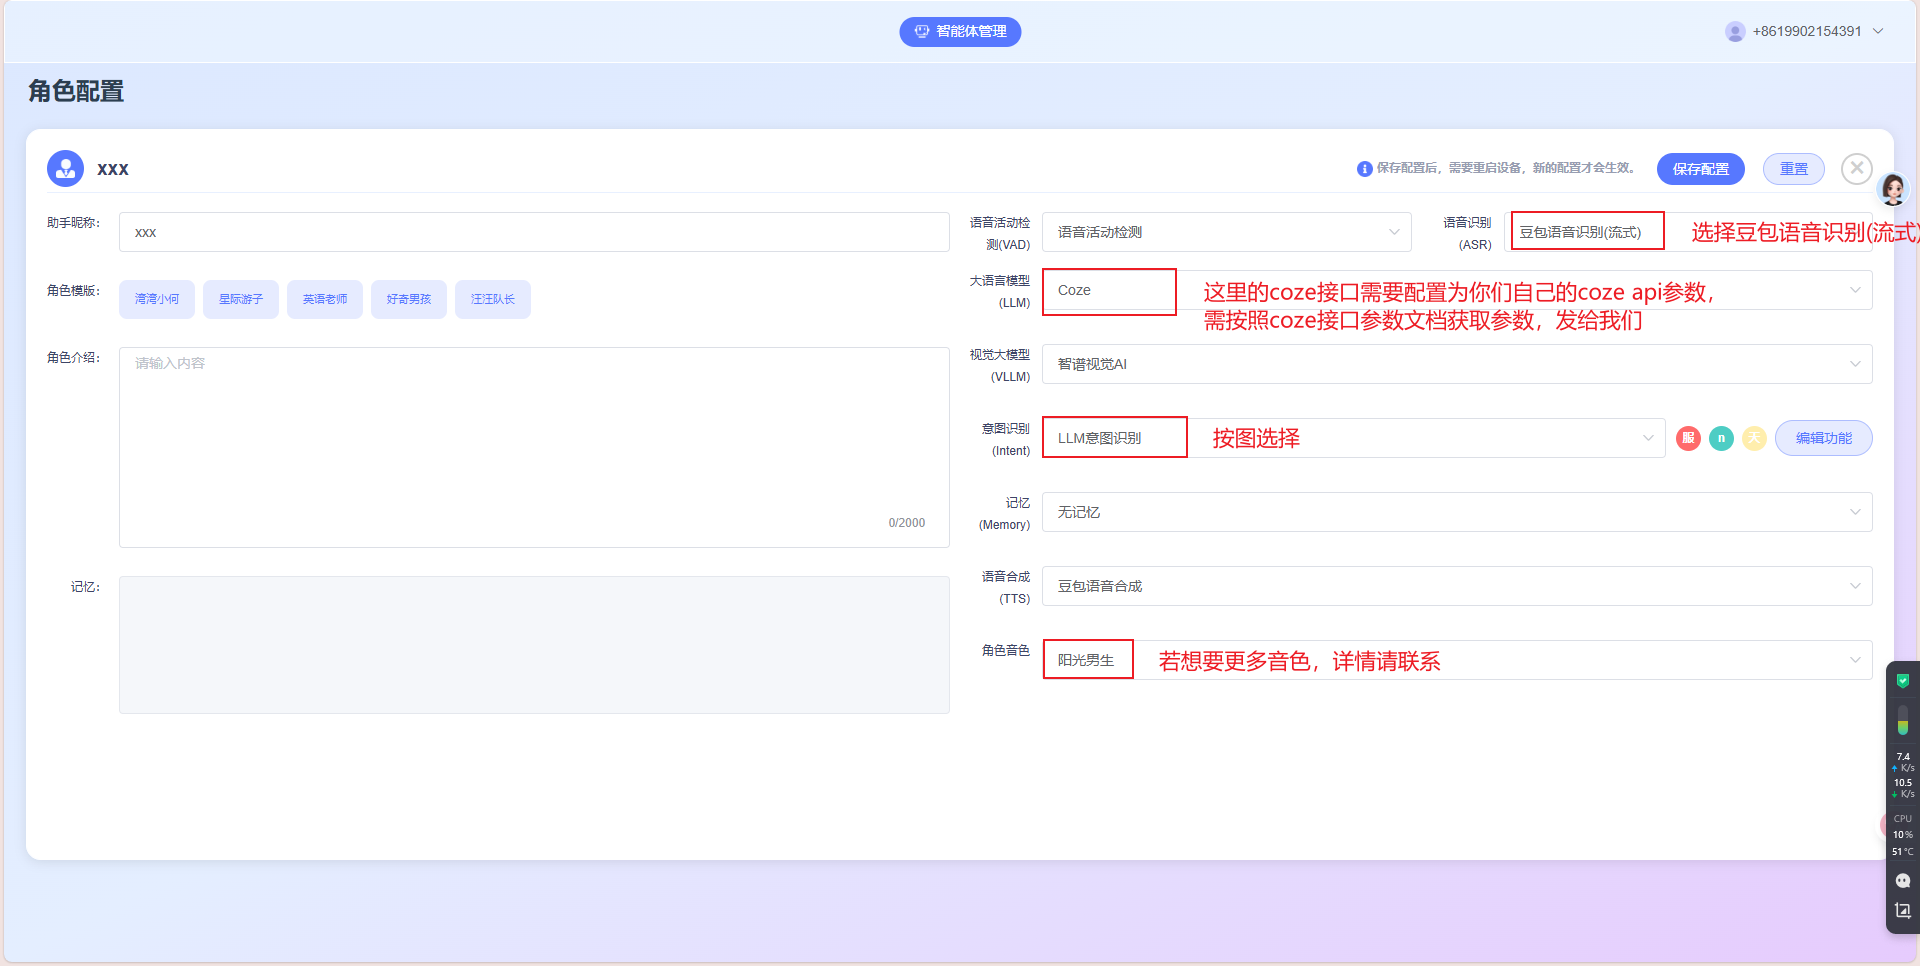This screenshot has width=1920, height=966.
Task: Open the chat bubble icon in sidebar widget
Action: click(x=1902, y=881)
